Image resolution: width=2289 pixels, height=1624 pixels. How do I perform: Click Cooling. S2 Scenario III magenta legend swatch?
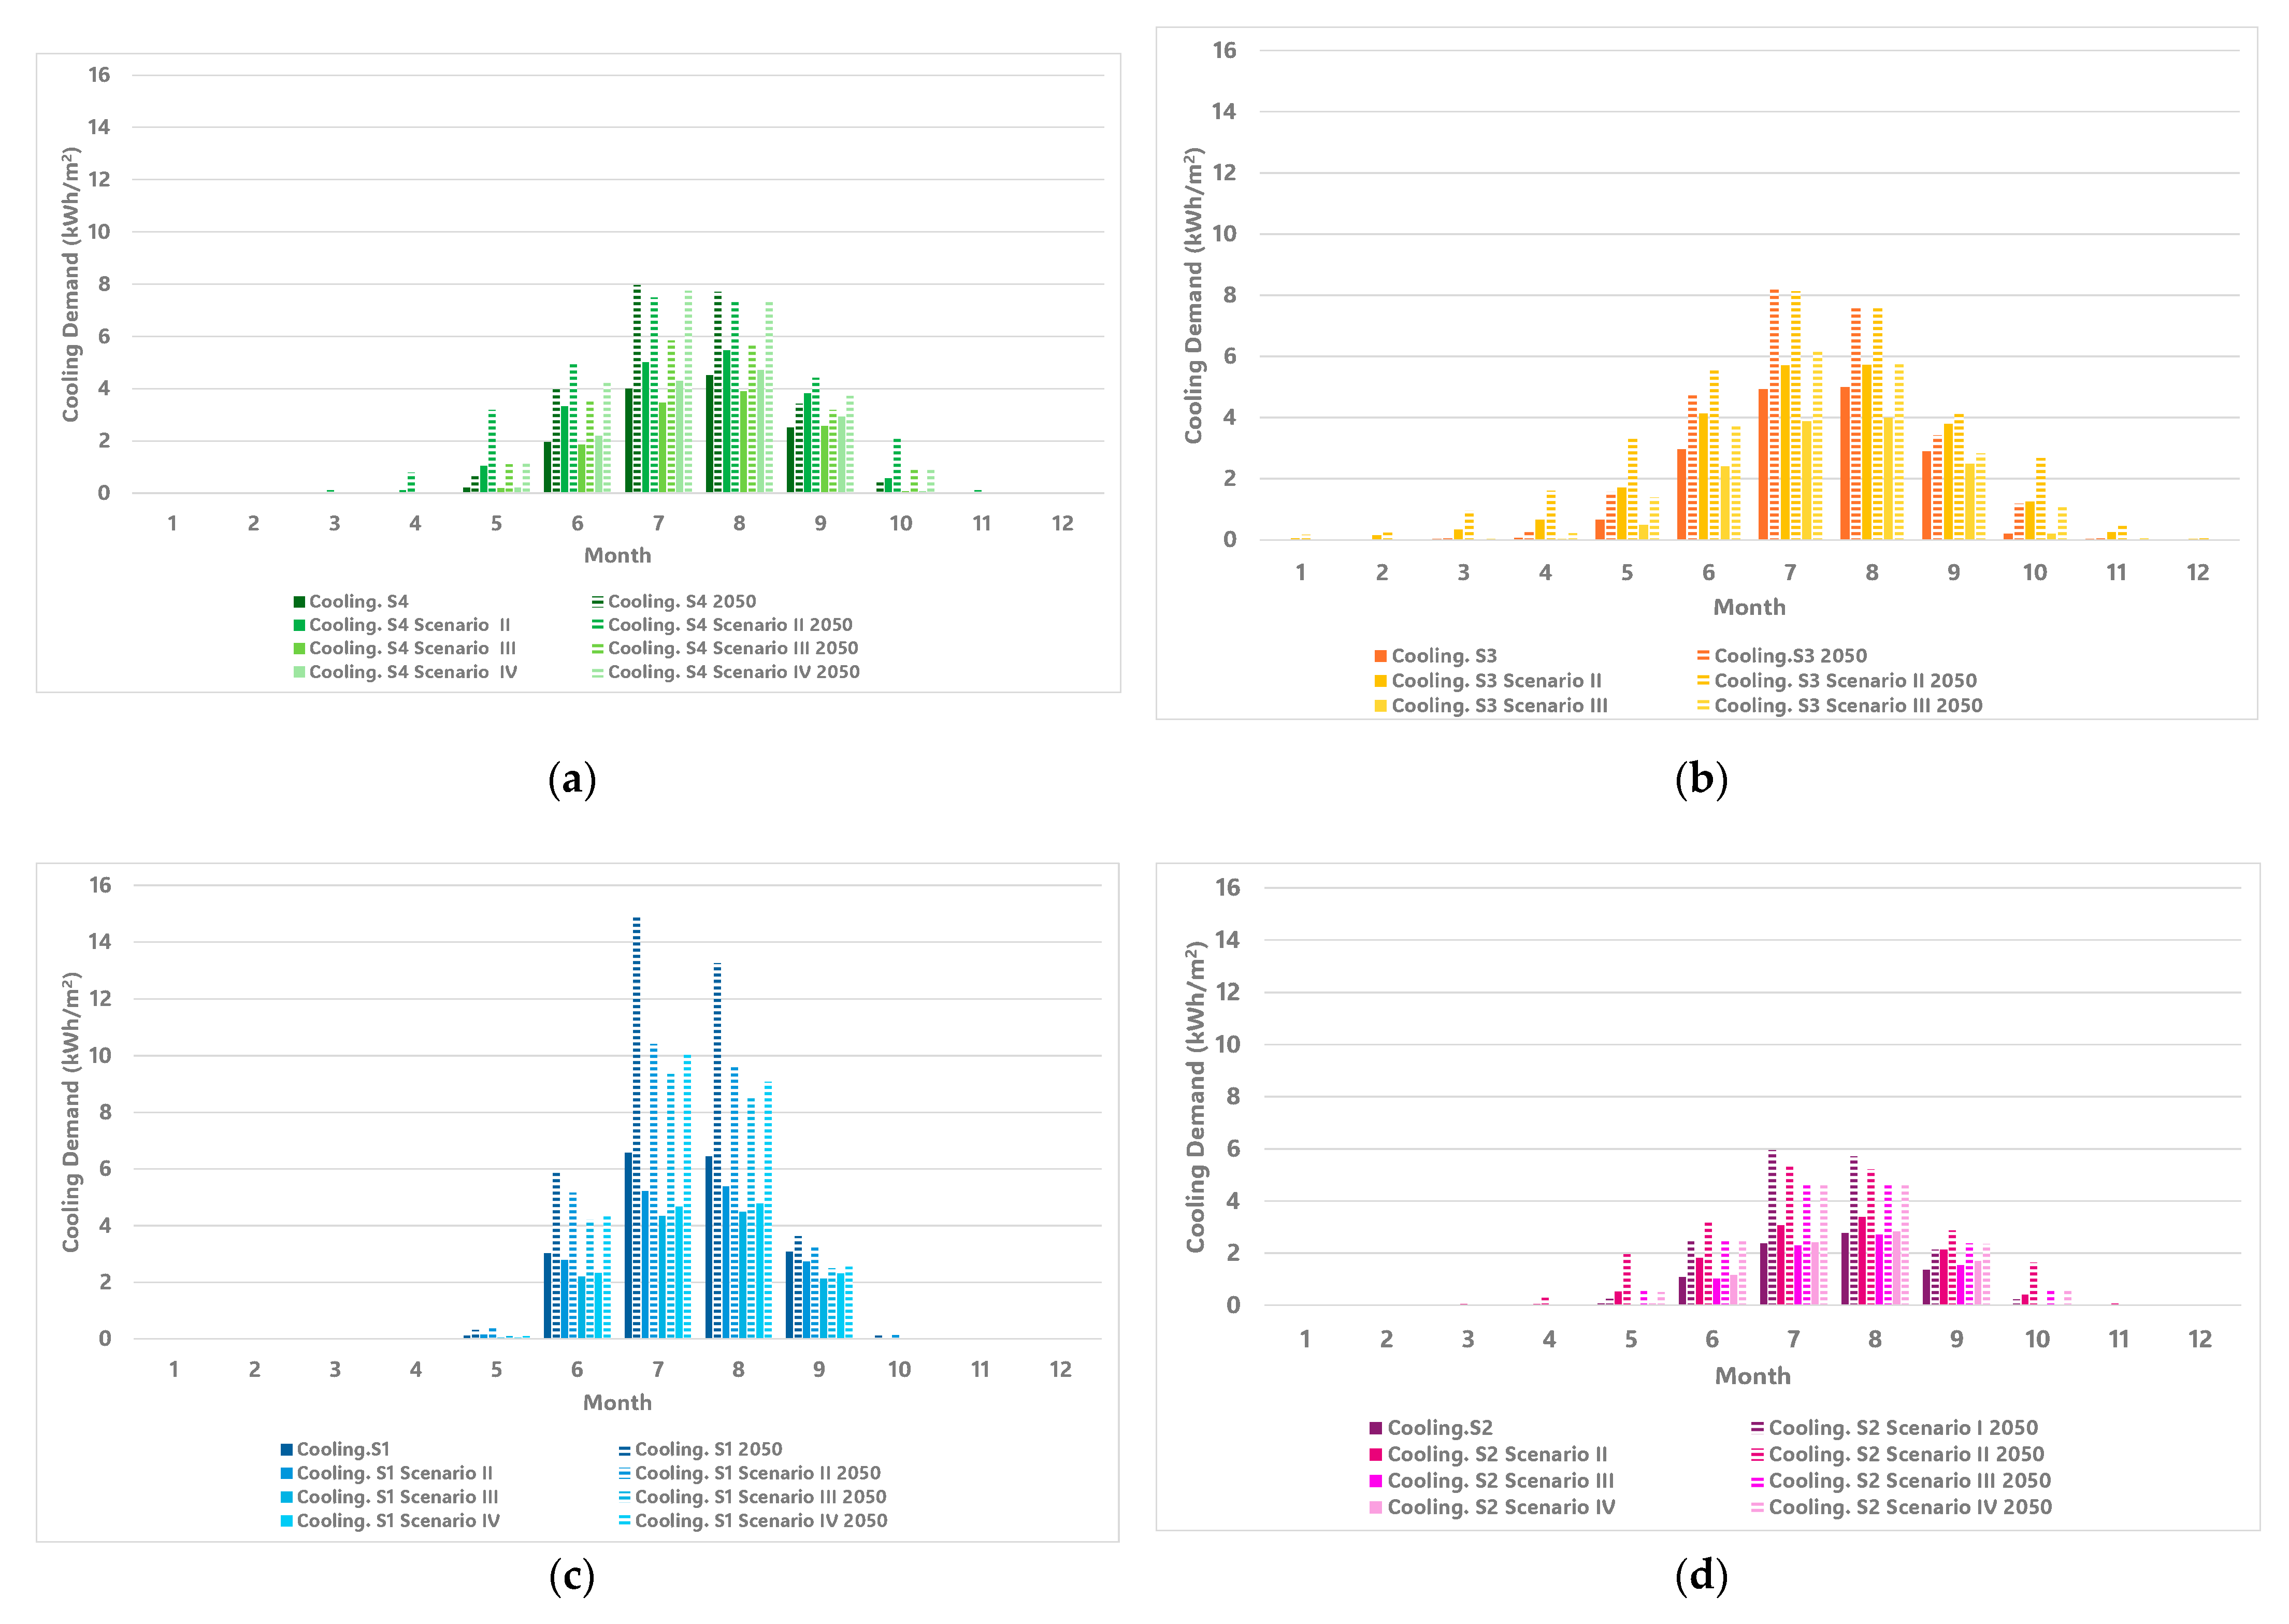coord(1376,1482)
